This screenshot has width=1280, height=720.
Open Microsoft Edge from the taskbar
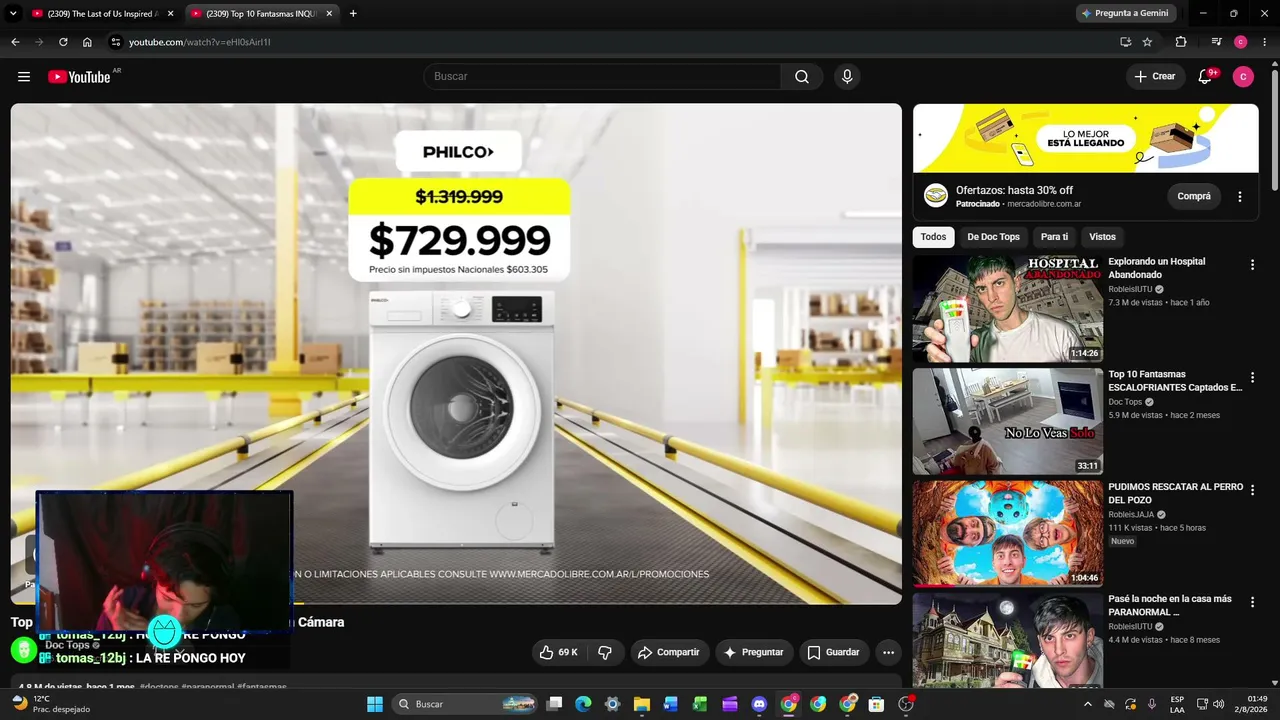tap(583, 704)
